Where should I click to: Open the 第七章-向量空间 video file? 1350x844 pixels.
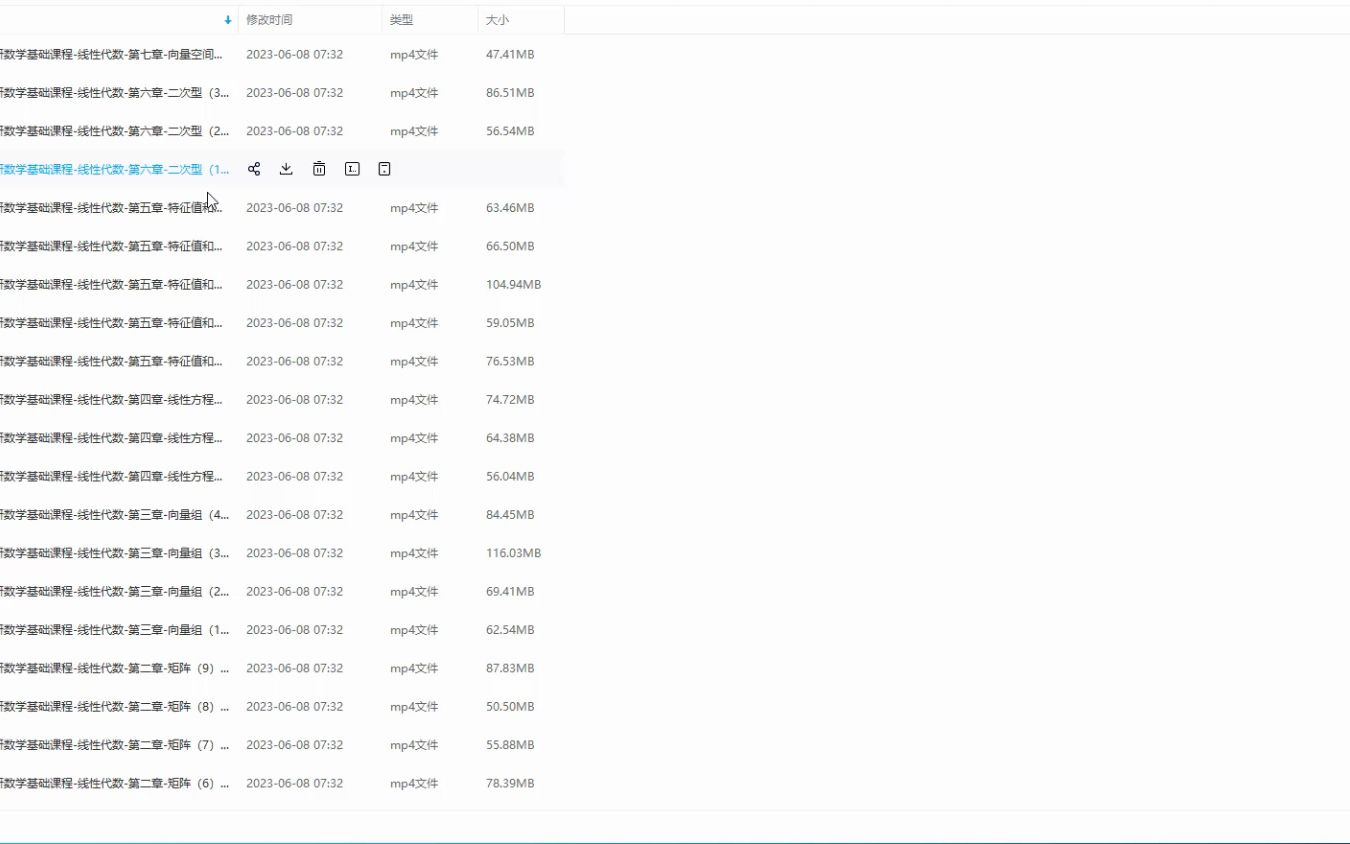tap(112, 54)
